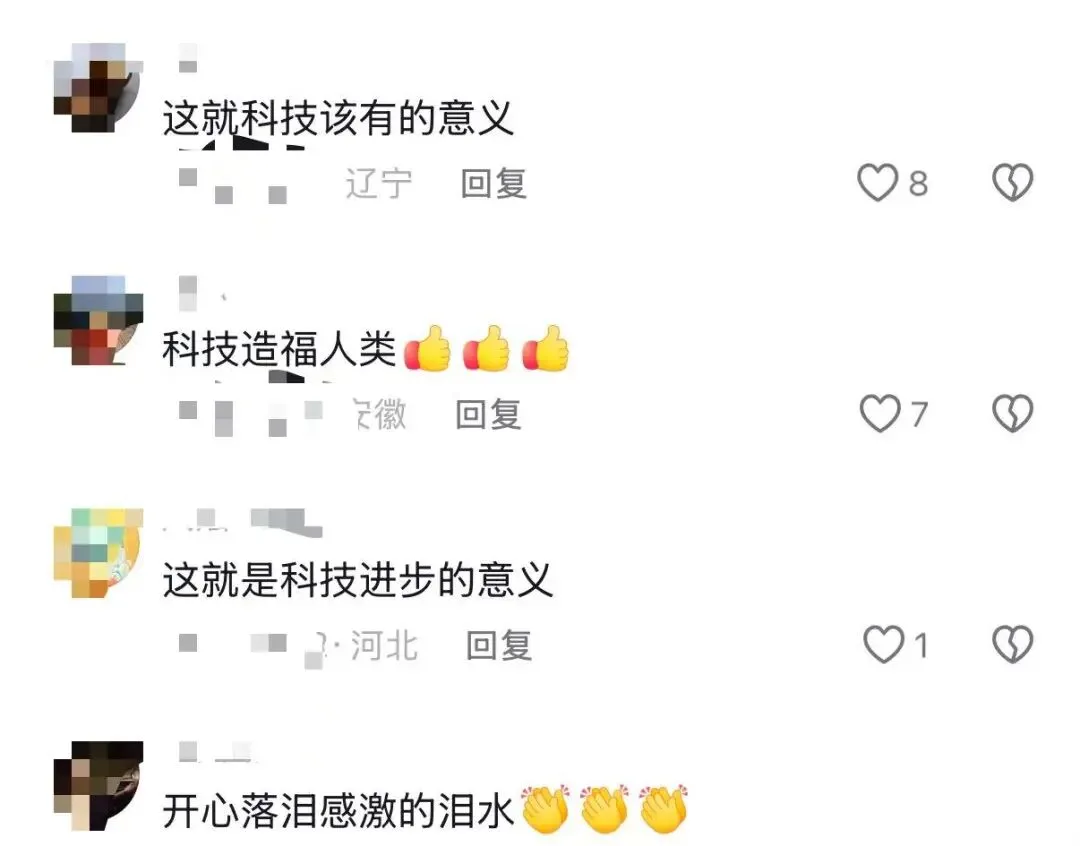Dislike the Hebei comment
This screenshot has height=846, width=1080.
click(x=1012, y=645)
